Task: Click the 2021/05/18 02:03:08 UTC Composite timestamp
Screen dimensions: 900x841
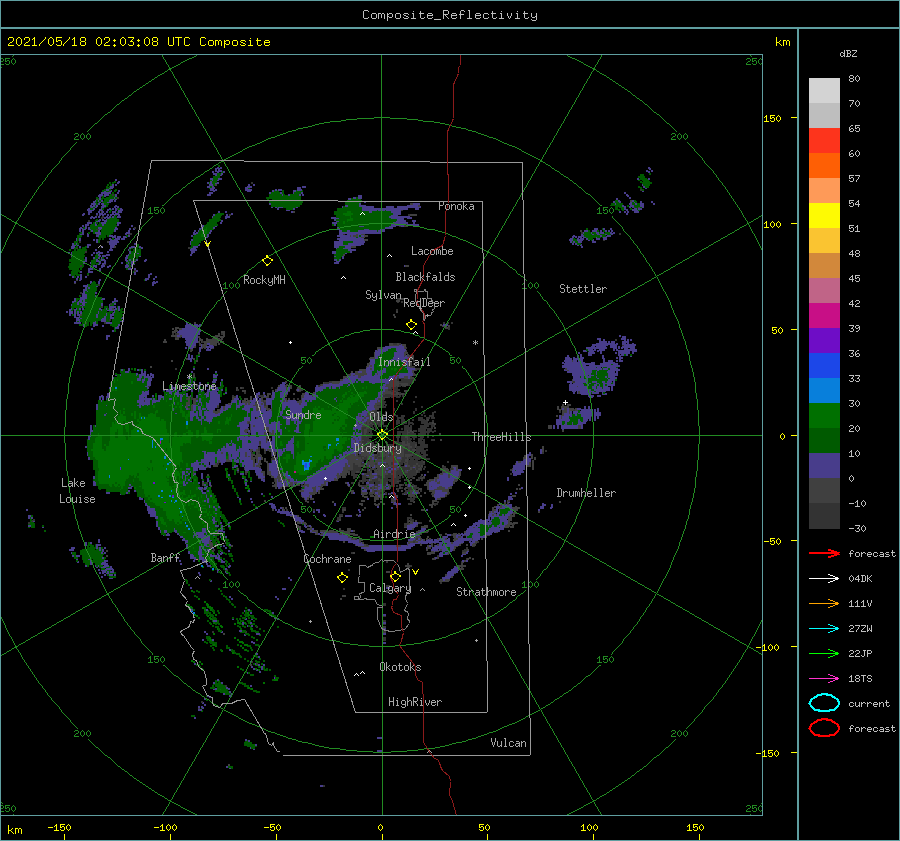Action: (x=138, y=42)
